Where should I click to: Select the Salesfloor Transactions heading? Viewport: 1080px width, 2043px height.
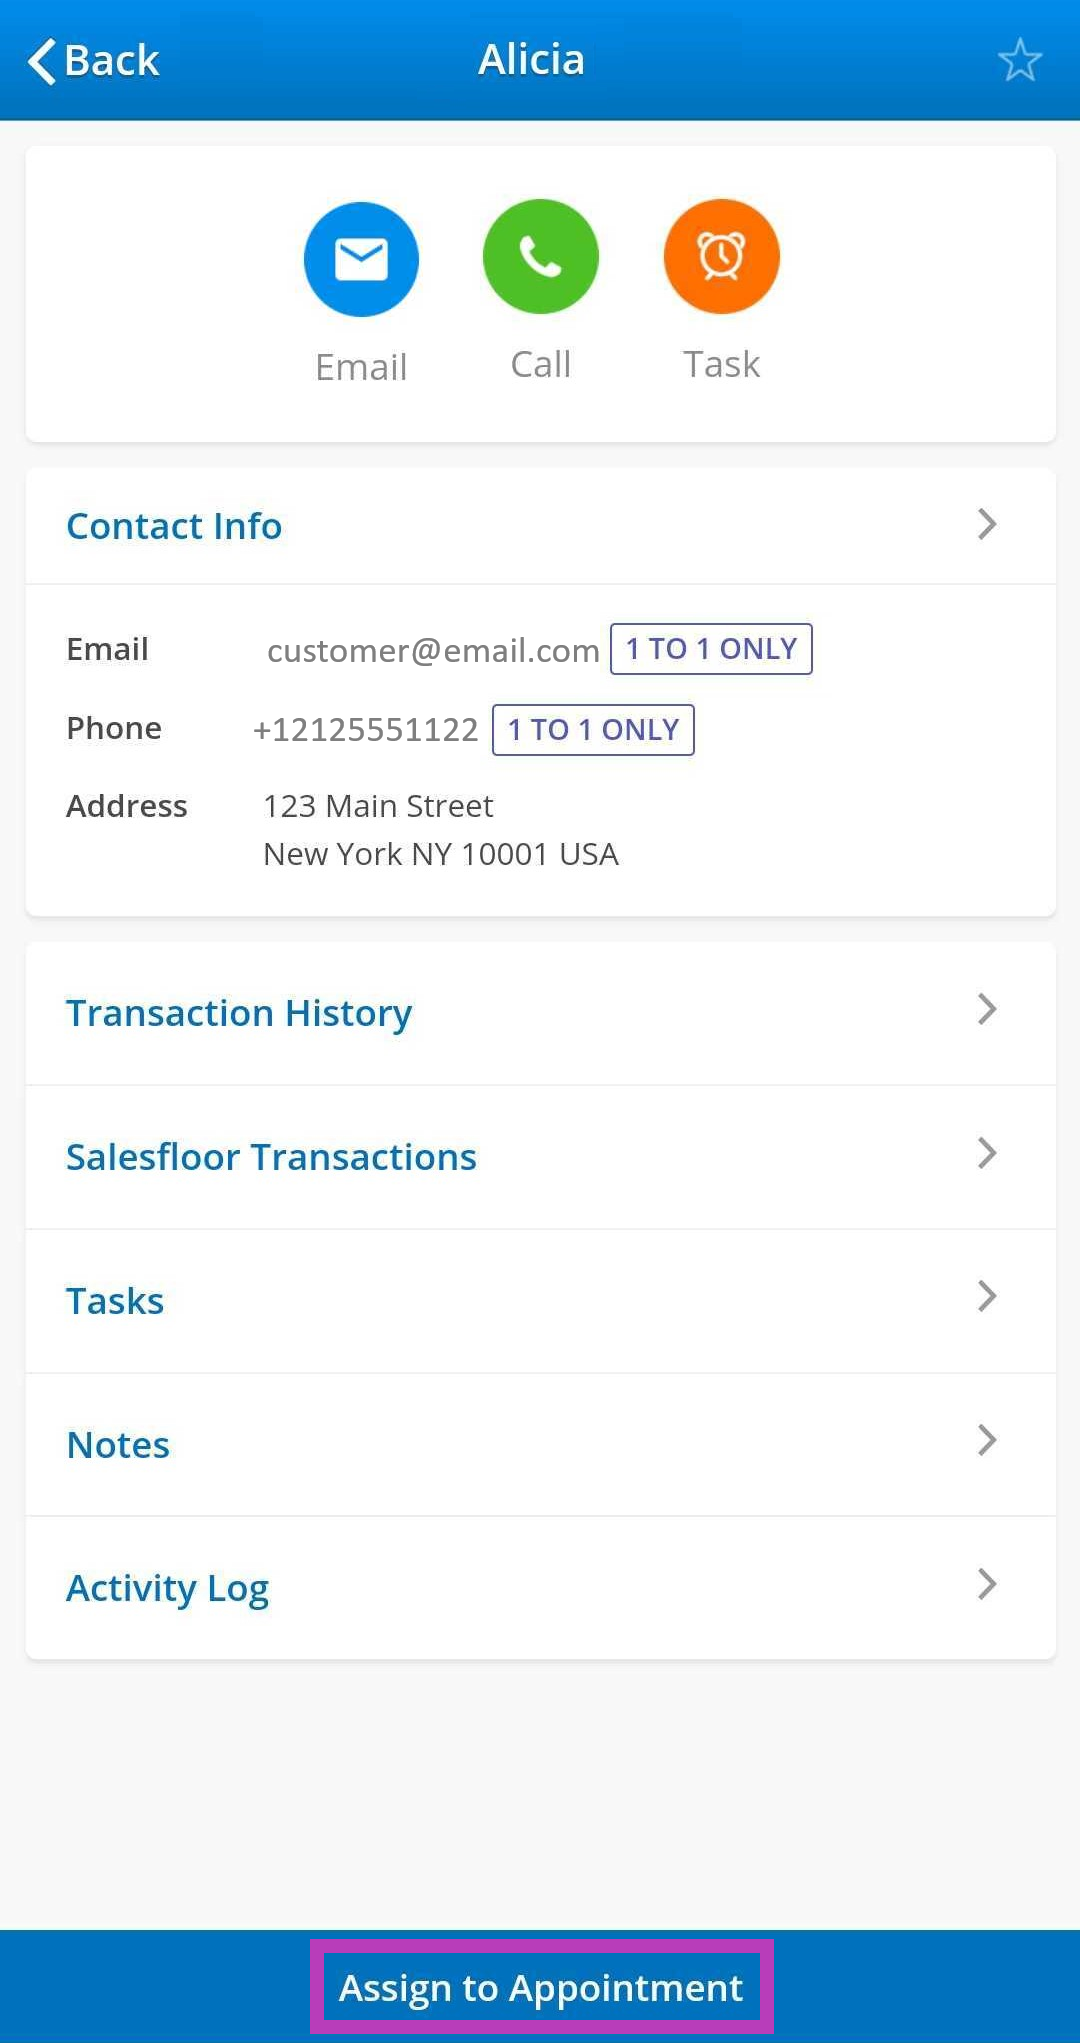point(271,1157)
